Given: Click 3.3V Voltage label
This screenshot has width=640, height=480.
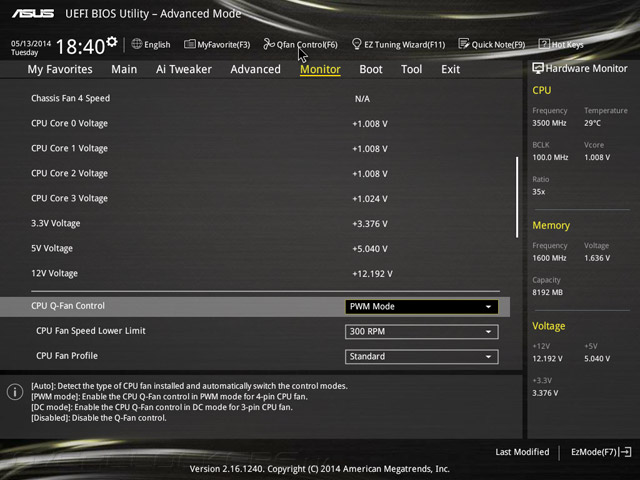Looking at the screenshot, I should pos(56,223).
